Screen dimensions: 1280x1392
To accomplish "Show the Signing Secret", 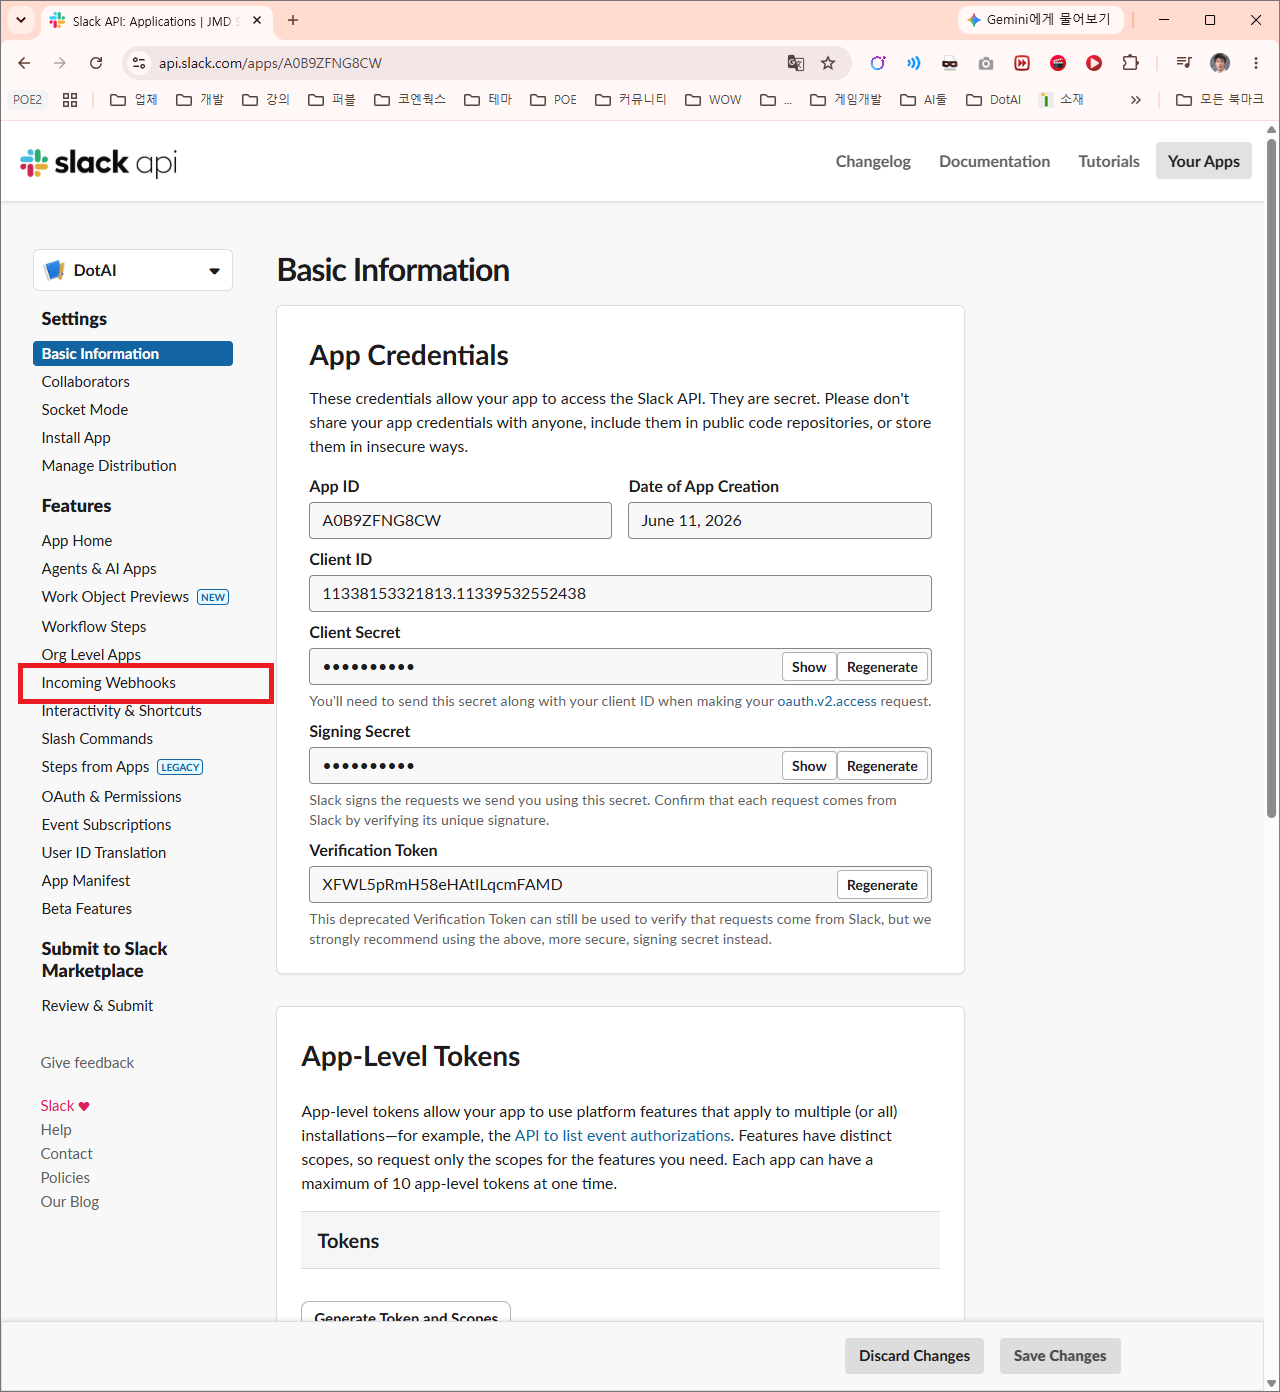I will [809, 766].
